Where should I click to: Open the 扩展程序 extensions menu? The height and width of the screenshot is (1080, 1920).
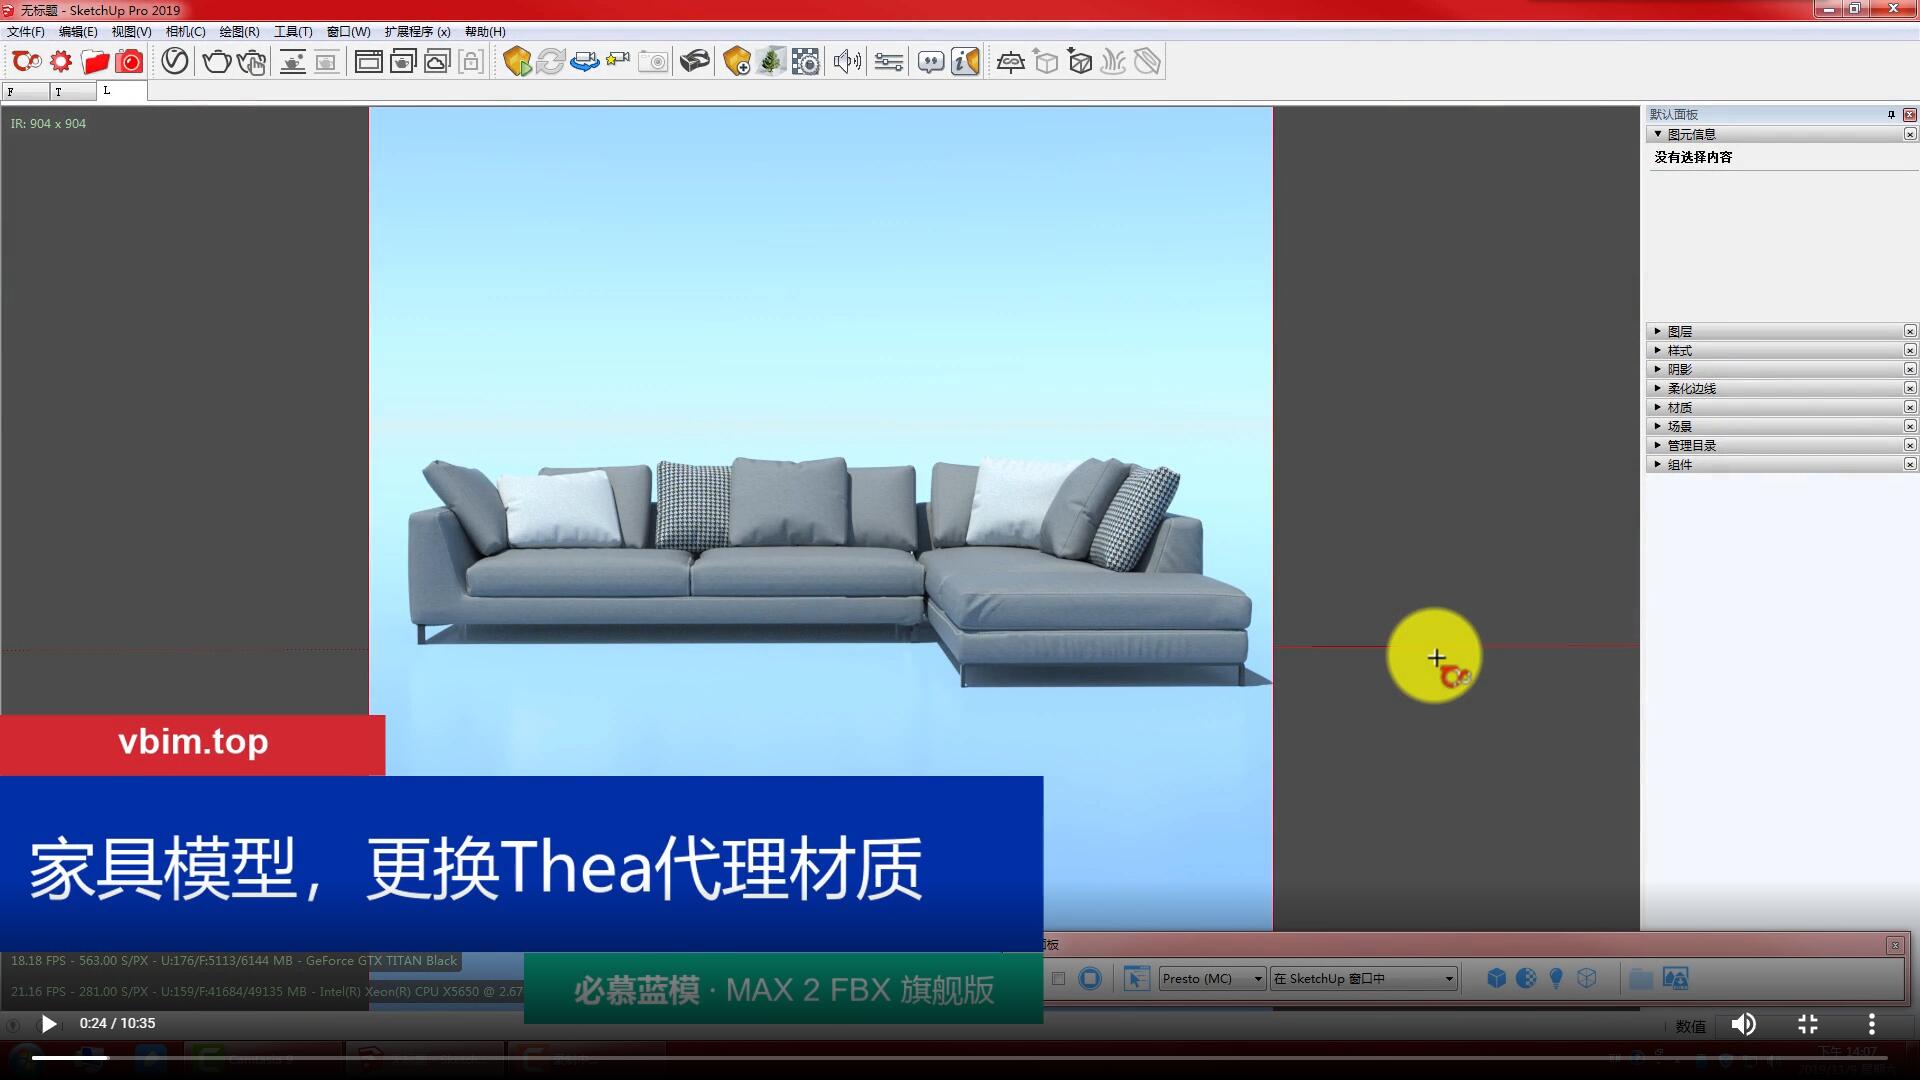pos(417,32)
